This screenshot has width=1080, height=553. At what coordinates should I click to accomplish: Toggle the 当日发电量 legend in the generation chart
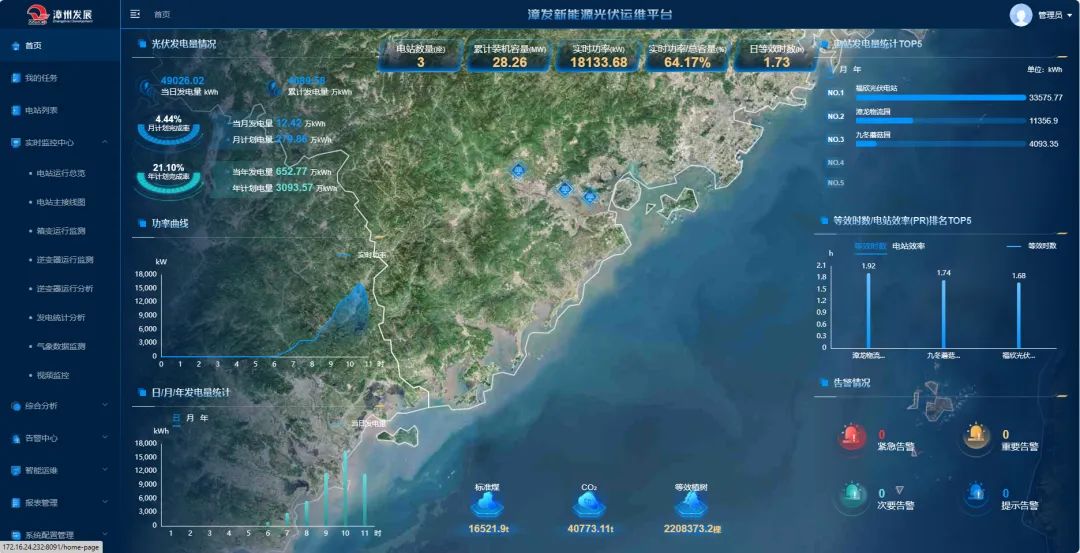[366, 423]
